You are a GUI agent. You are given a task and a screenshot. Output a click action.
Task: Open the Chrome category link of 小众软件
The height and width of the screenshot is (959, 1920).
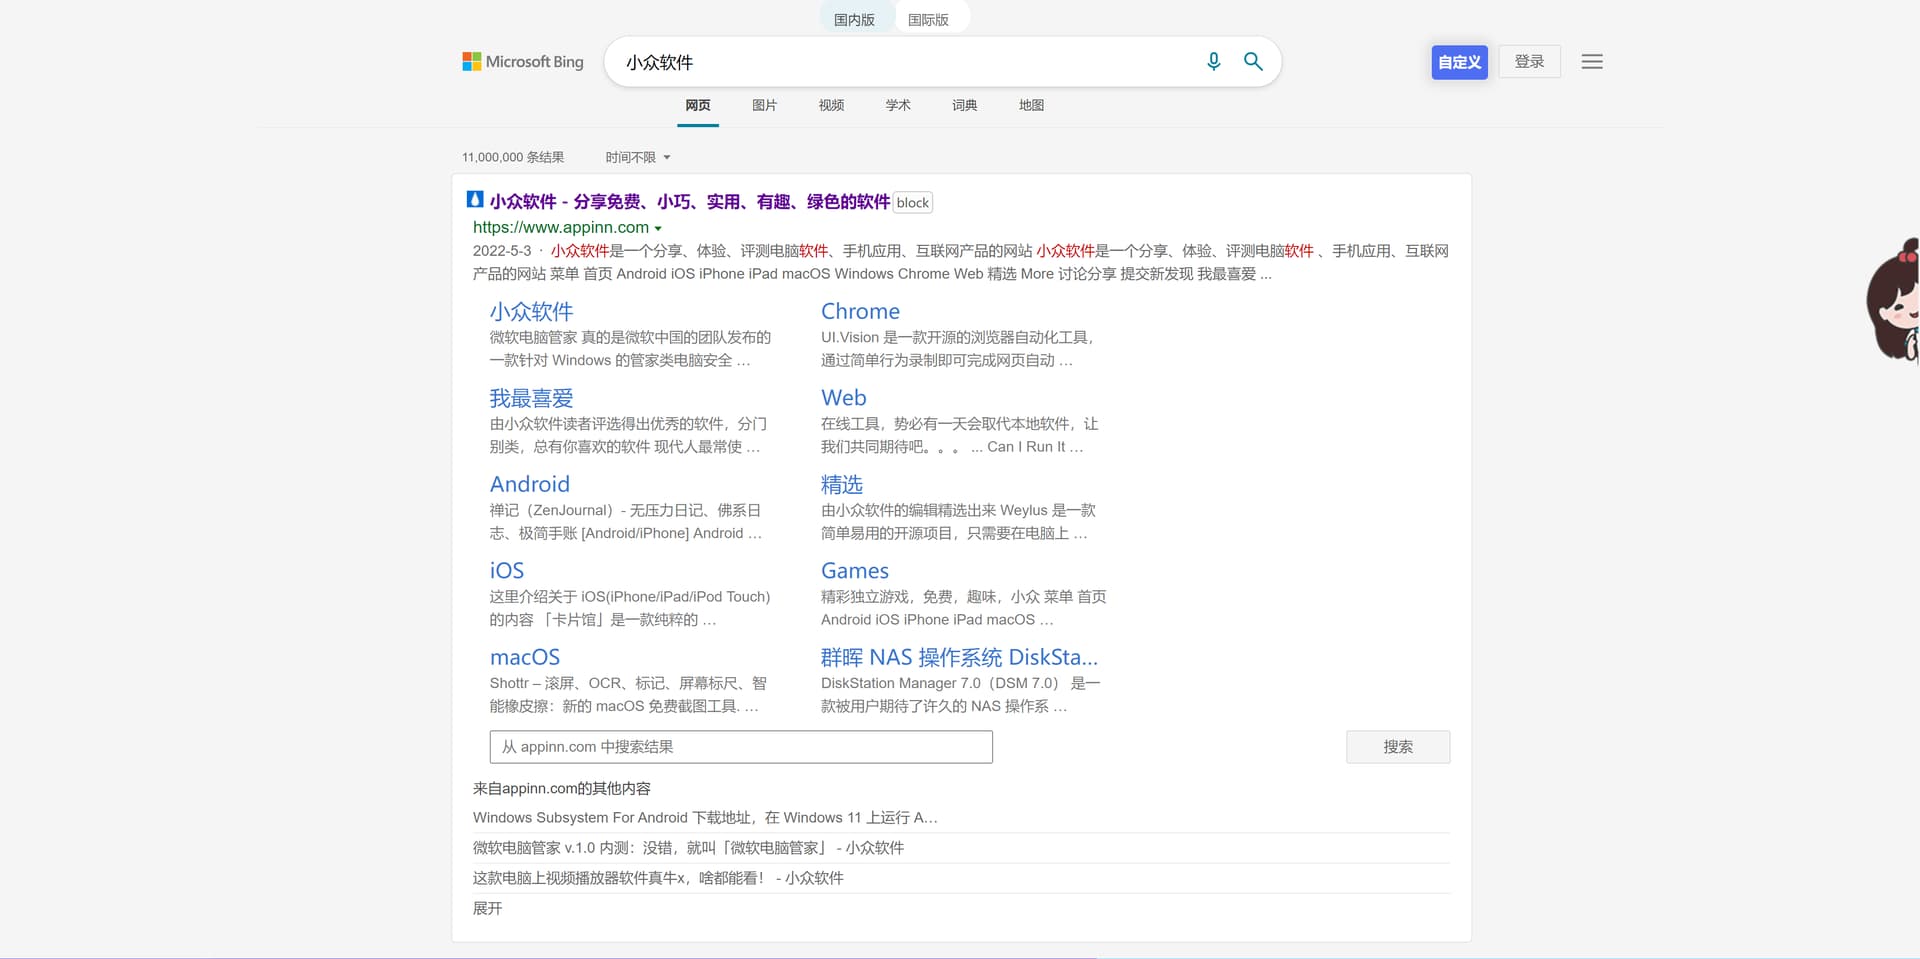point(860,311)
